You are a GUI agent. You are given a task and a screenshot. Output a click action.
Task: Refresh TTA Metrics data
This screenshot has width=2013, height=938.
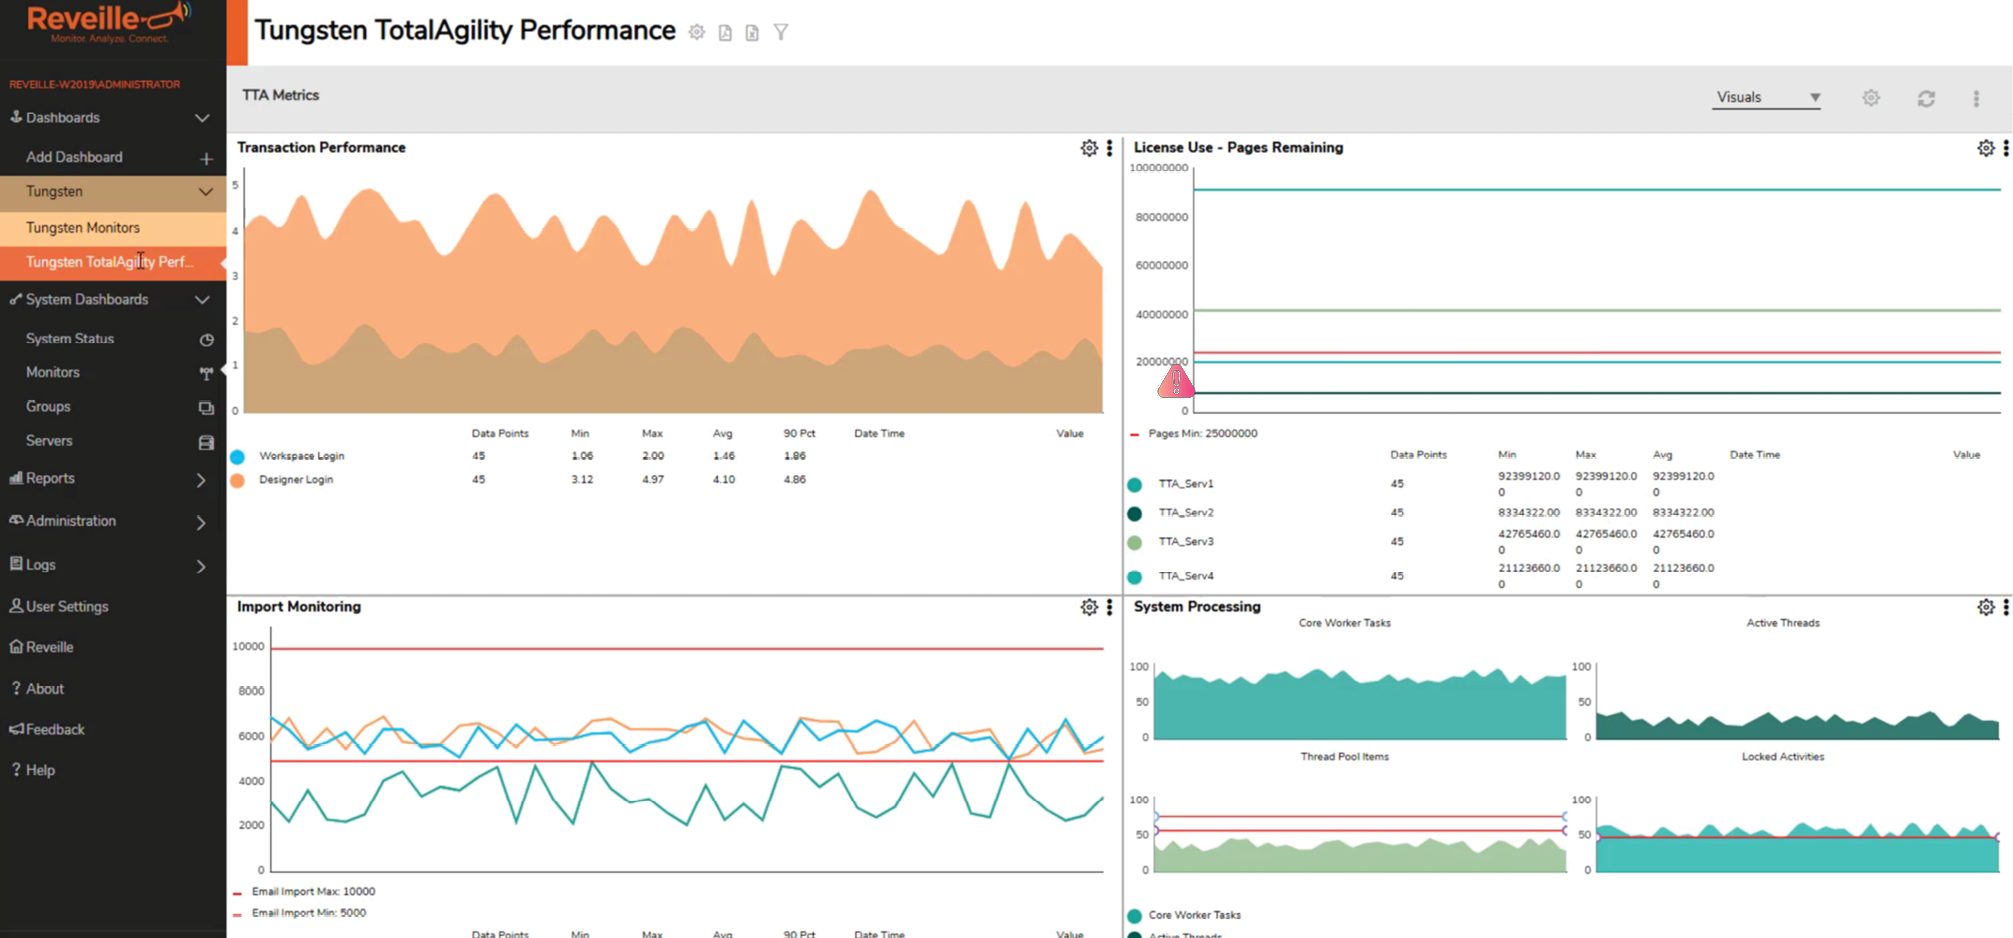click(x=1926, y=98)
